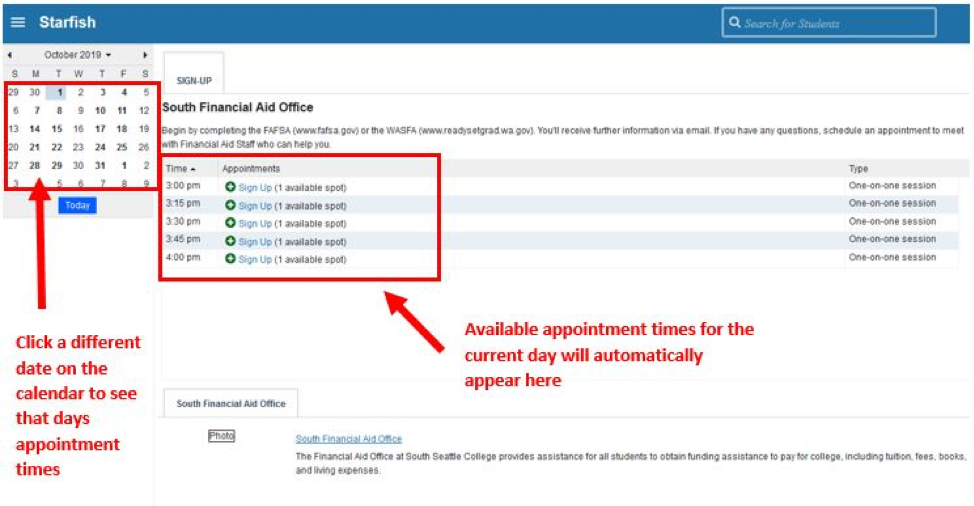
Task: Click One-on-one session for 3:00 pm row
Action: (892, 186)
